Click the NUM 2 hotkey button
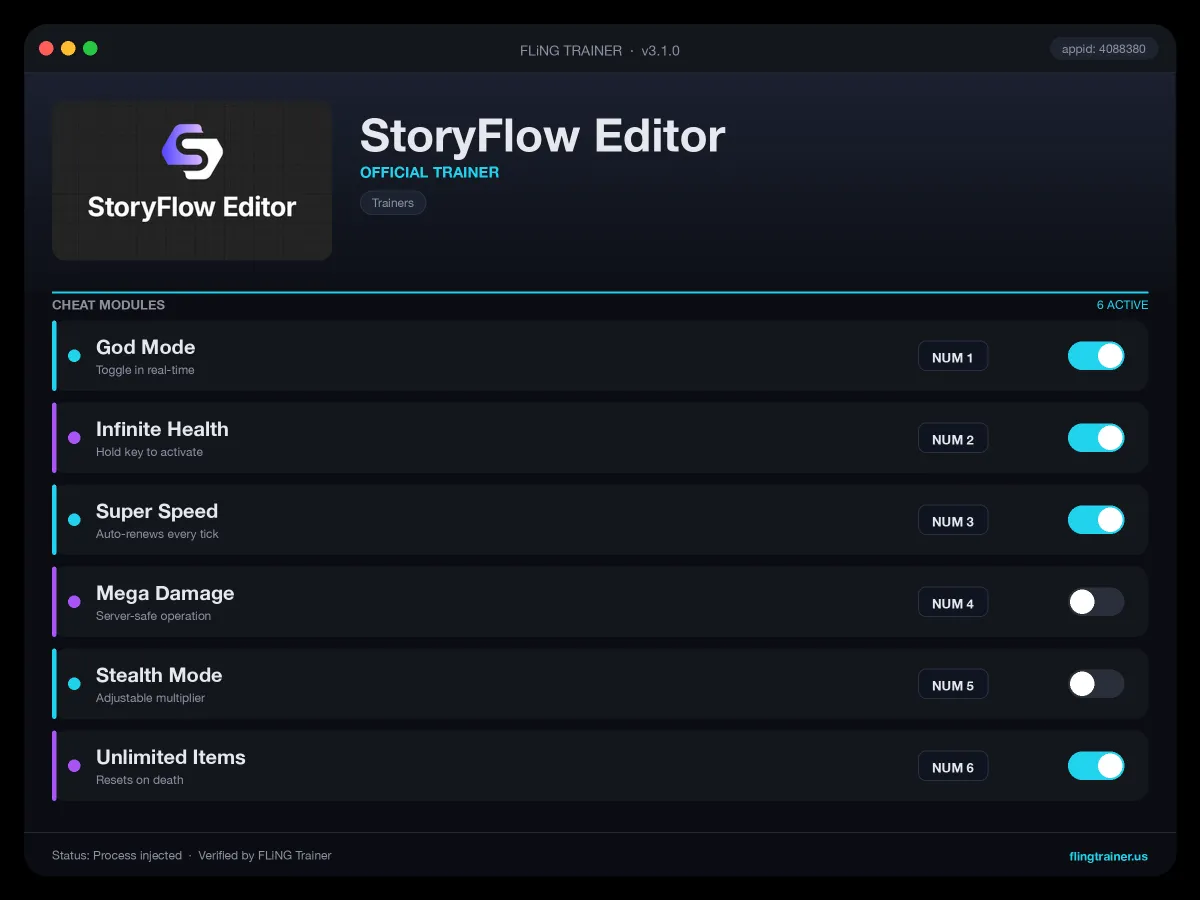This screenshot has width=1200, height=900. (x=953, y=439)
